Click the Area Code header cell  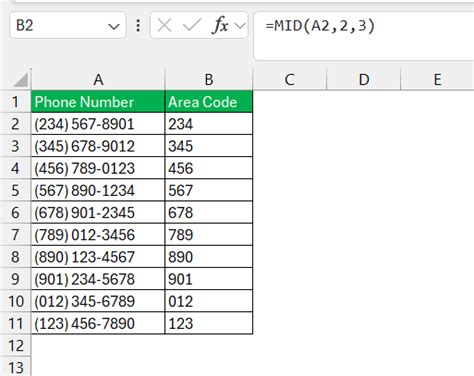(x=209, y=102)
